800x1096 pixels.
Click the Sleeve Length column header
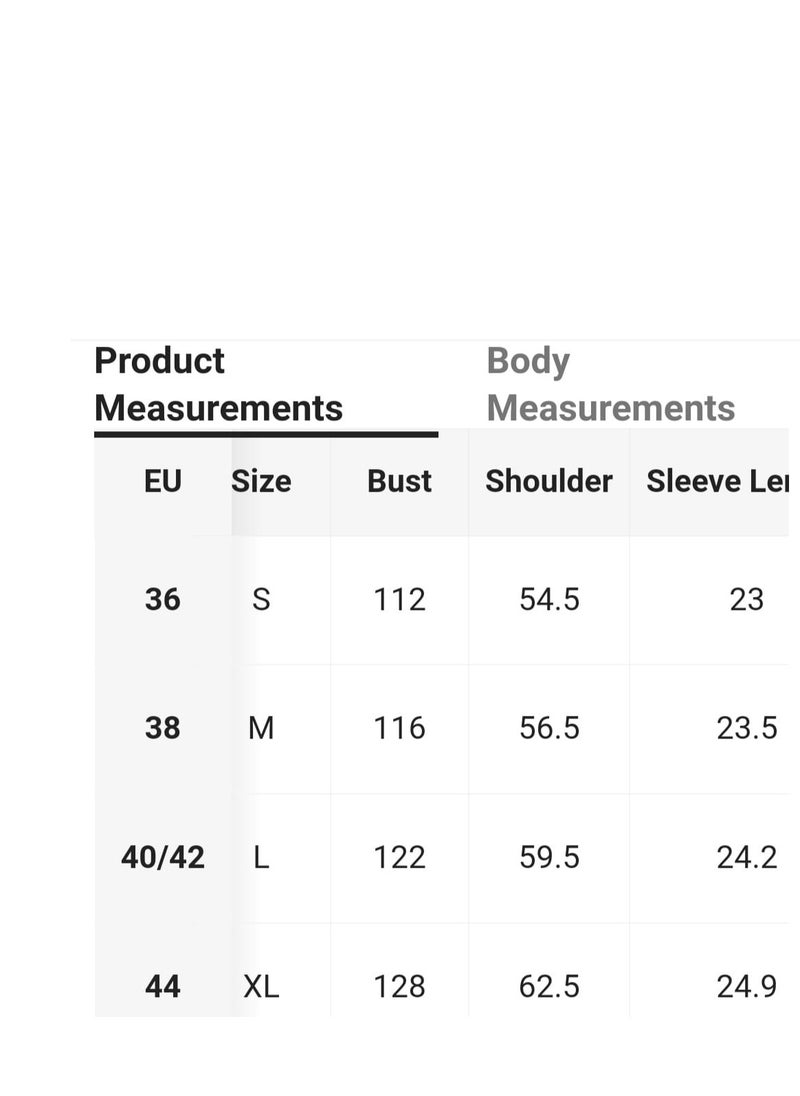click(718, 482)
